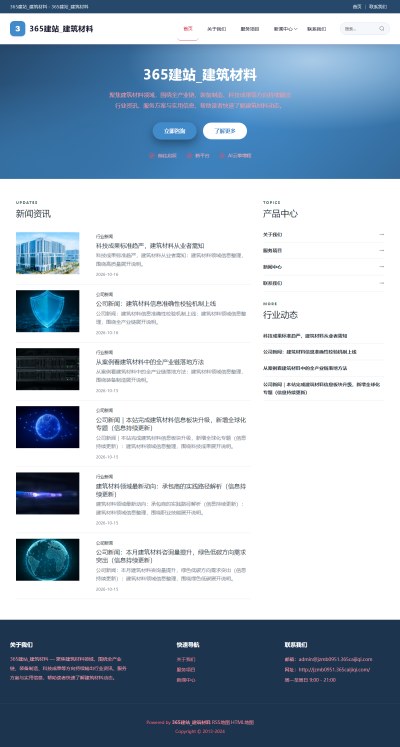Click arrow icon beside 新闻中心 in 产品中心

[x=381, y=267]
